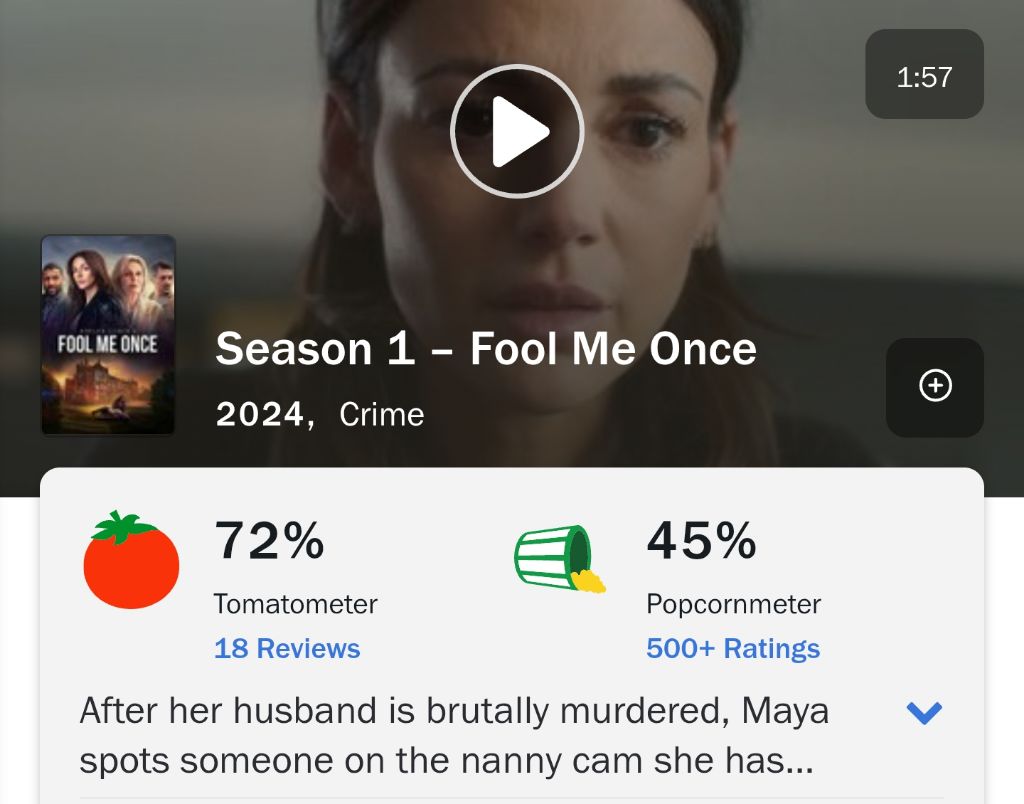The width and height of the screenshot is (1024, 804).
Task: Select the Tomatometer label
Action: tap(295, 604)
